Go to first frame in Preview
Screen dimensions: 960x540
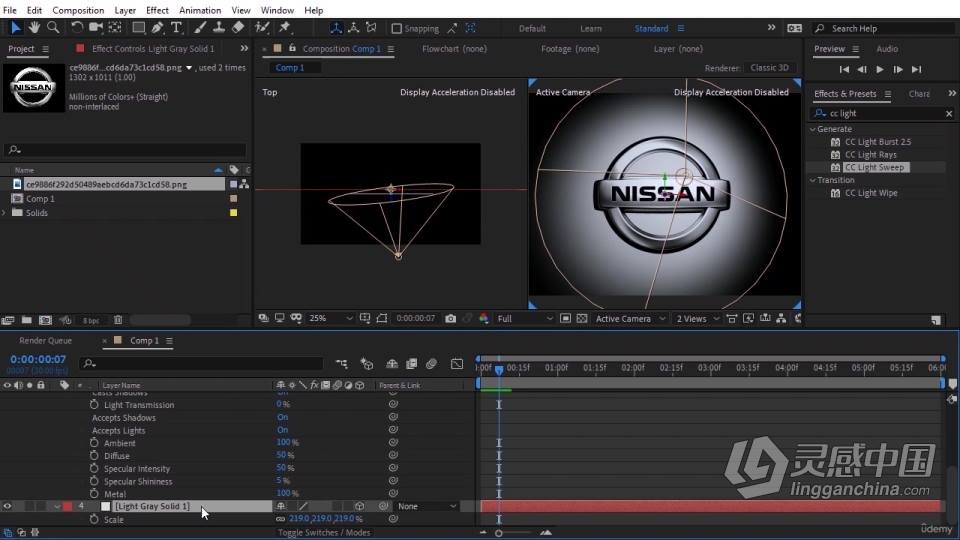[844, 70]
